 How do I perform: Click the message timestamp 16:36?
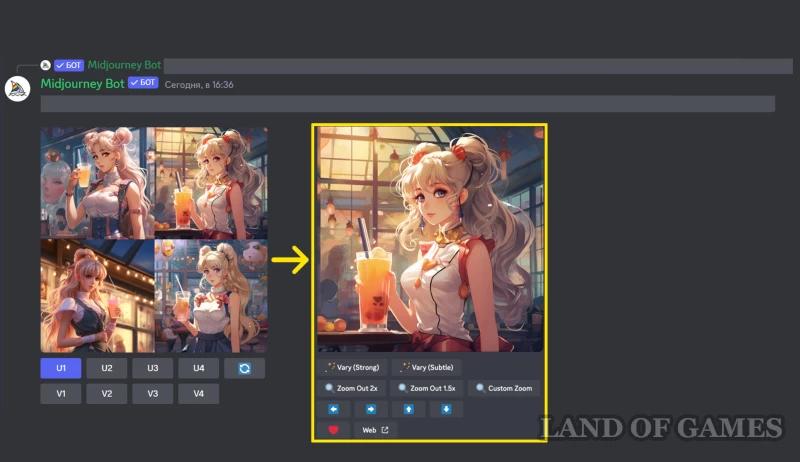point(199,85)
